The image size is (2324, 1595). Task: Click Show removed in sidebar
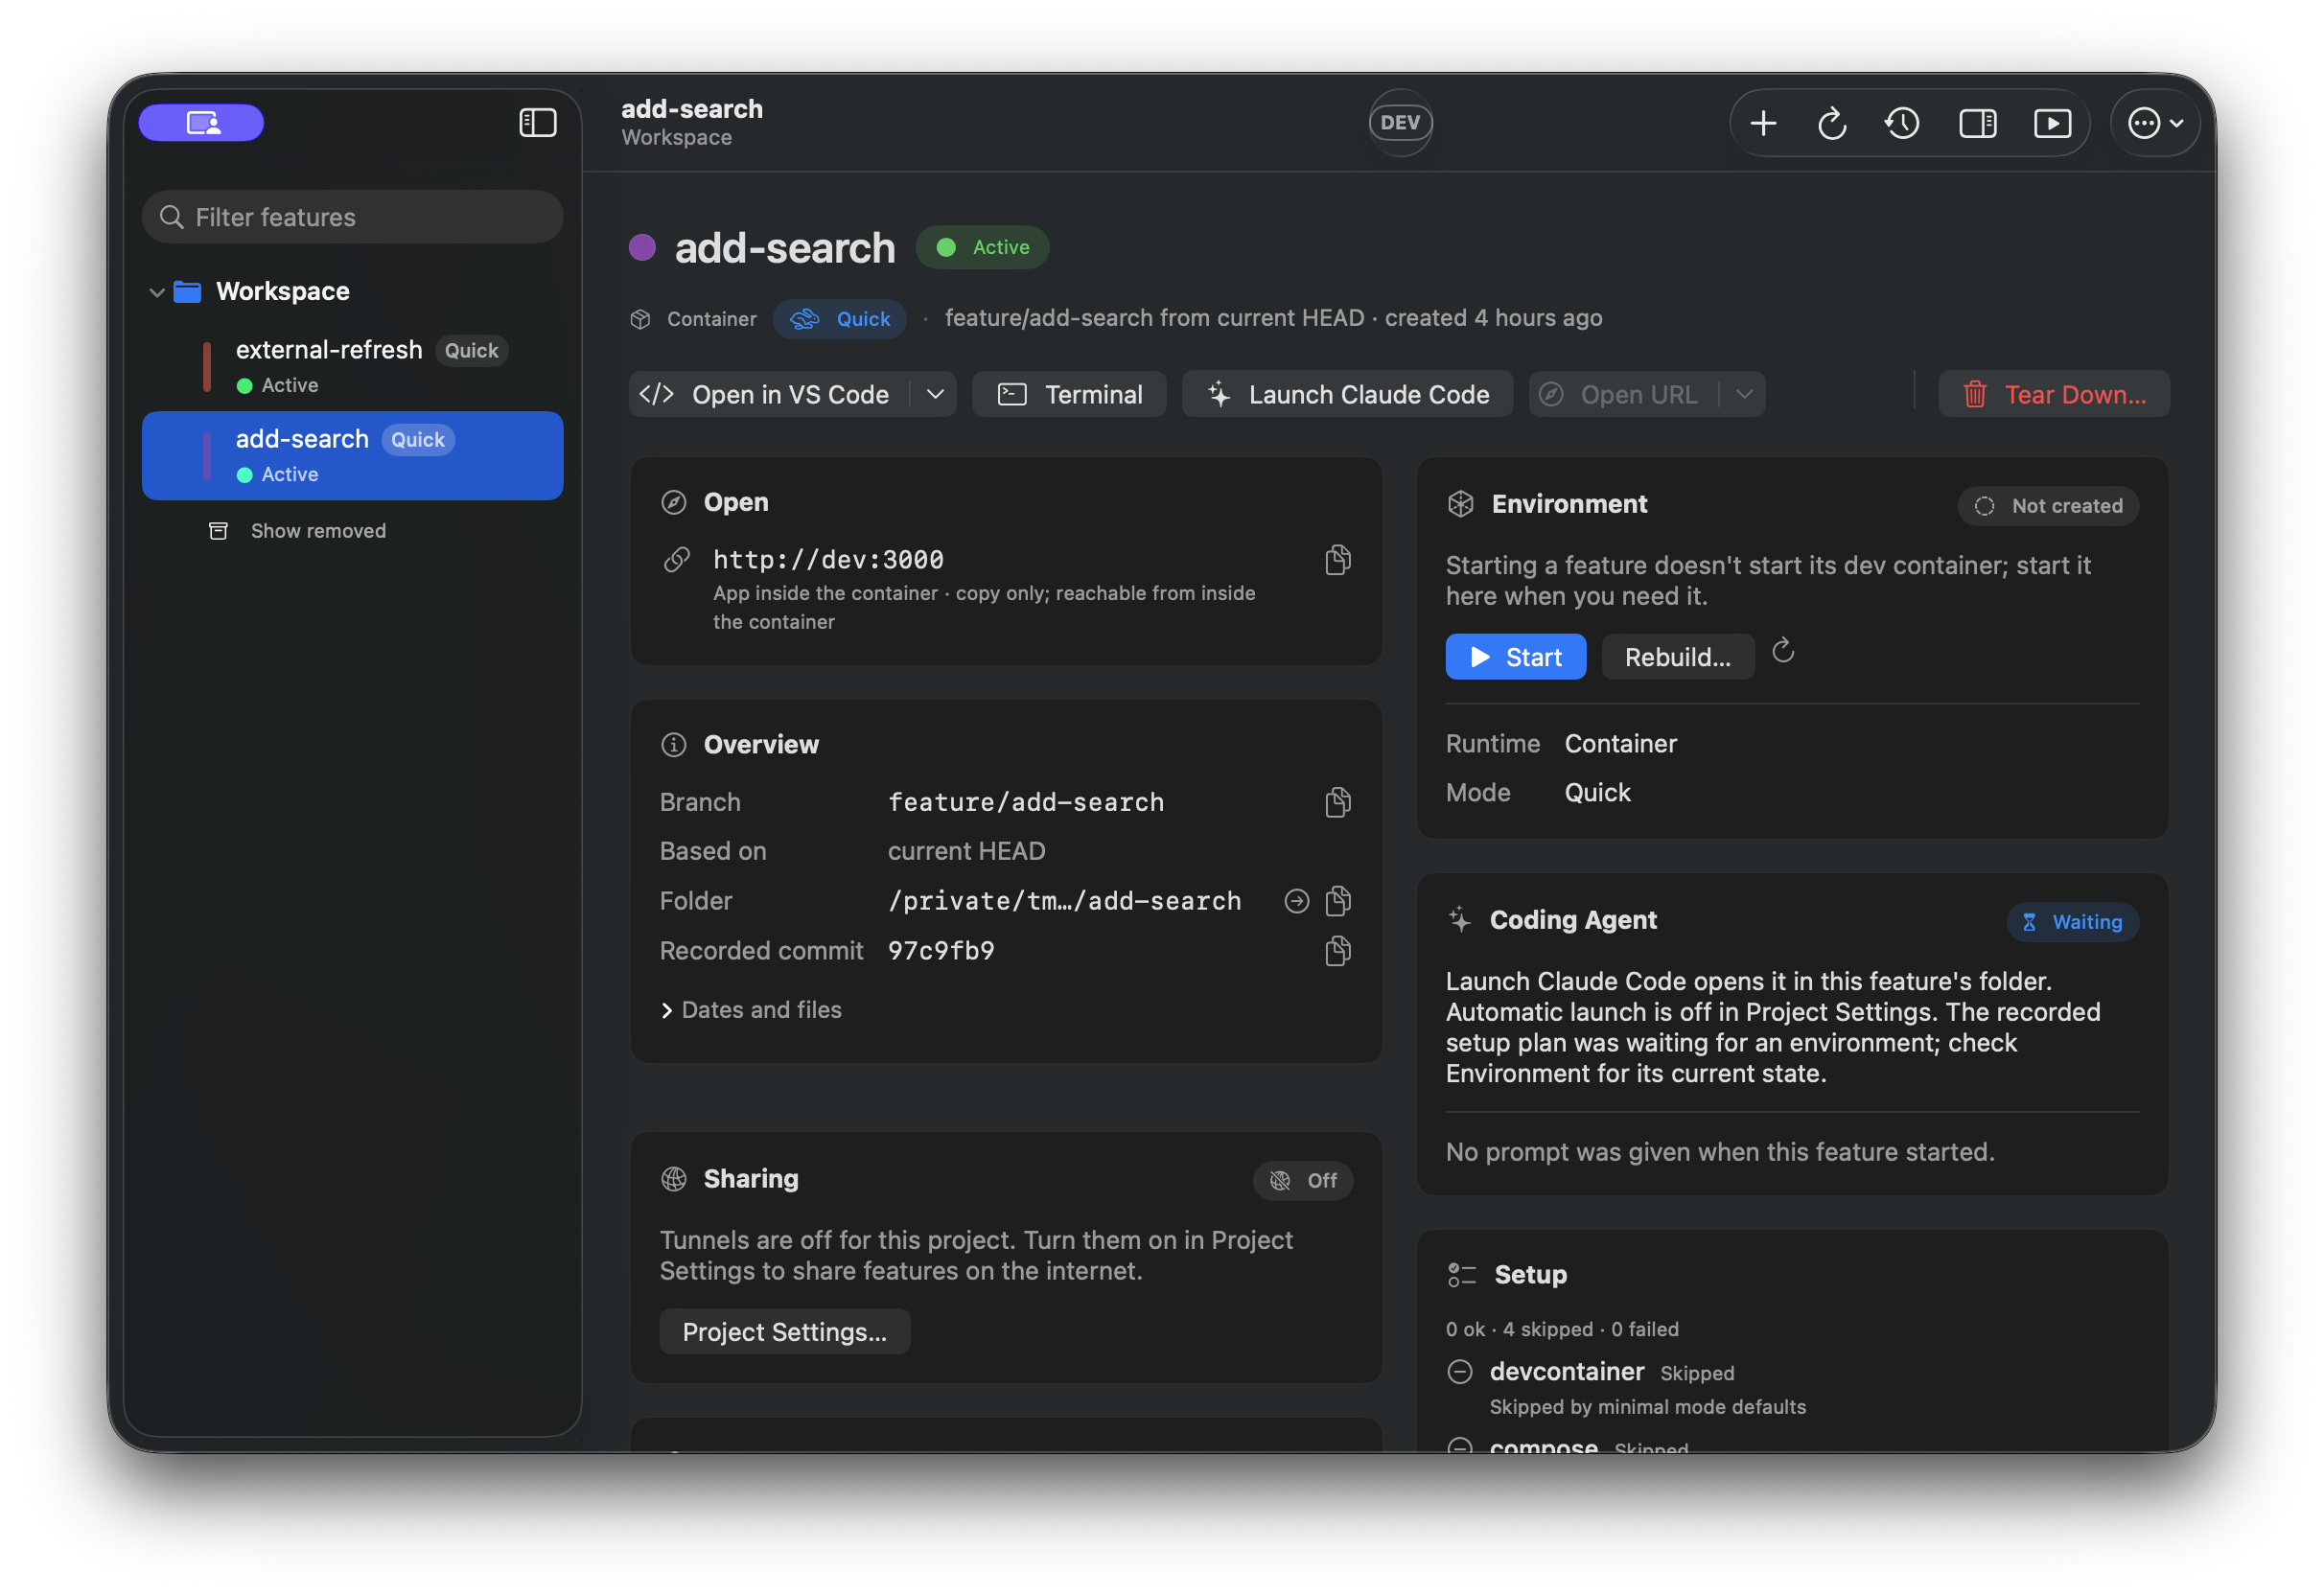[x=296, y=531]
